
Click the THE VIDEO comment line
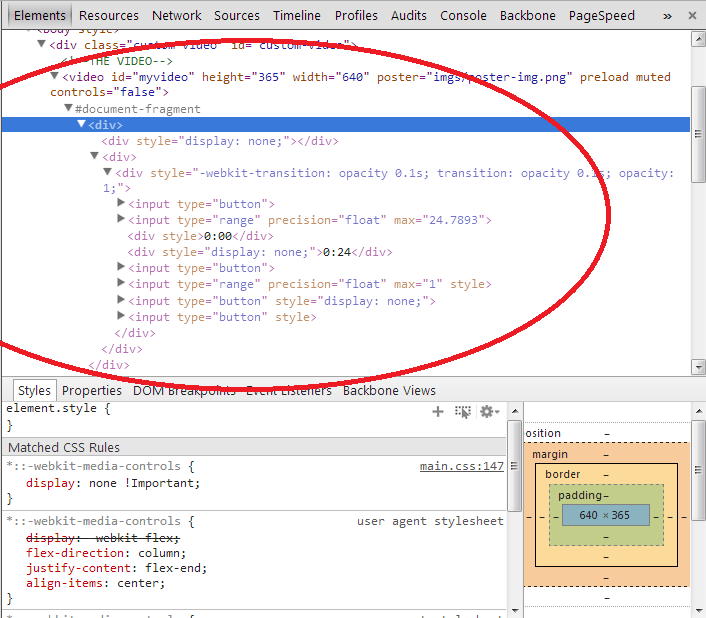pyautogui.click(x=117, y=61)
